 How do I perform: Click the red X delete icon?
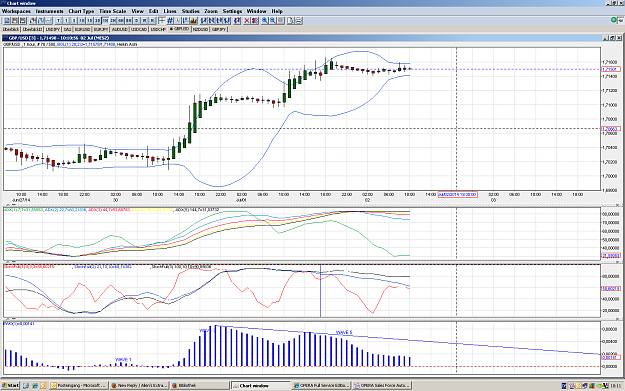(x=247, y=20)
